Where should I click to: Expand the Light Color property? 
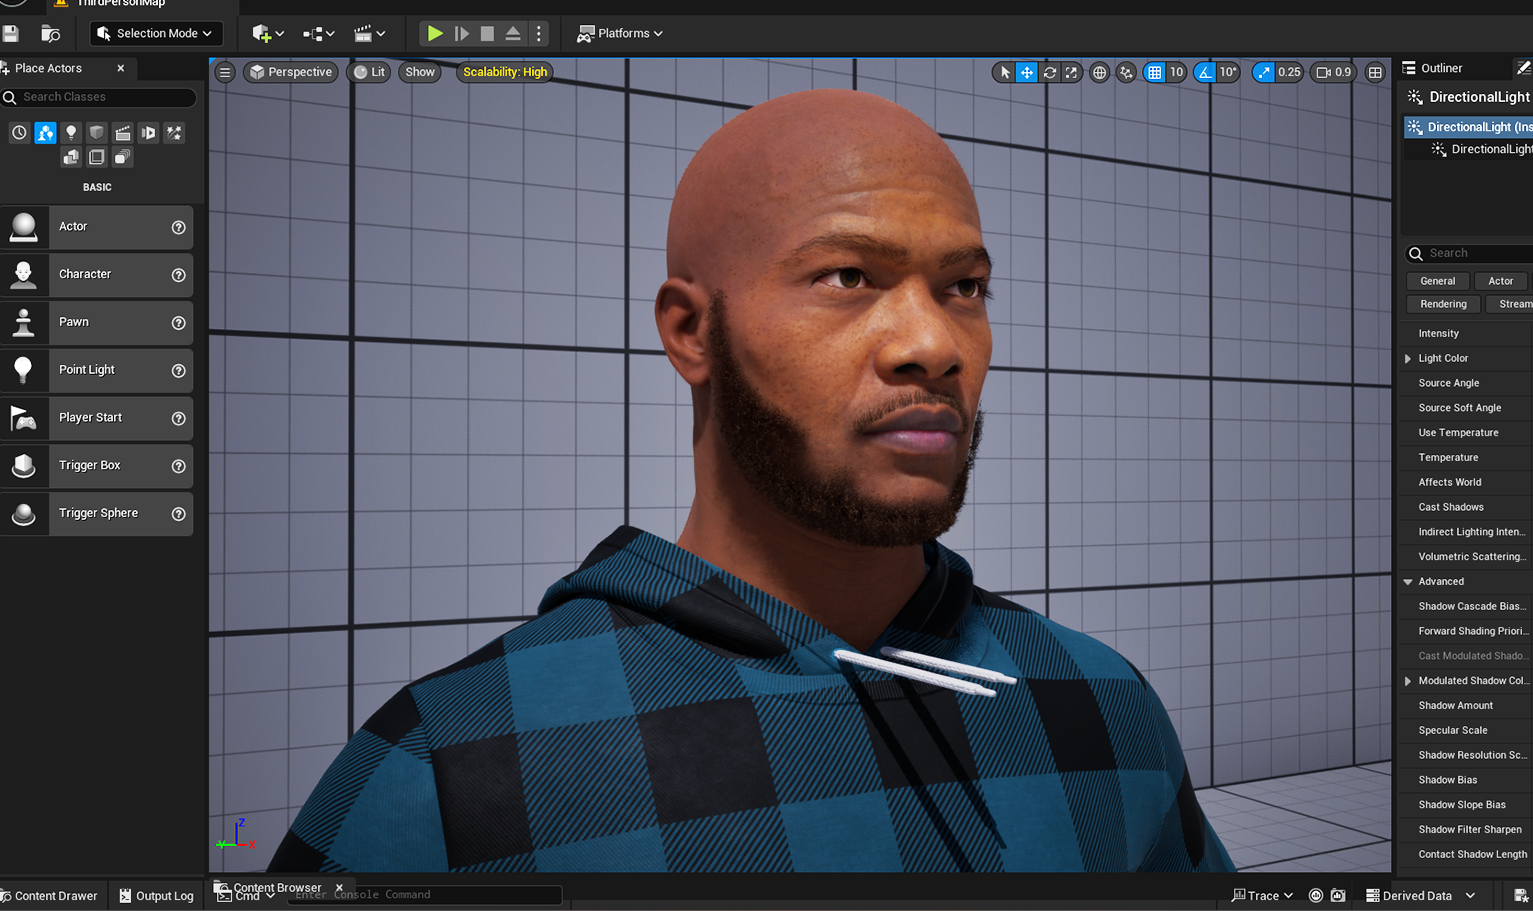1408,358
